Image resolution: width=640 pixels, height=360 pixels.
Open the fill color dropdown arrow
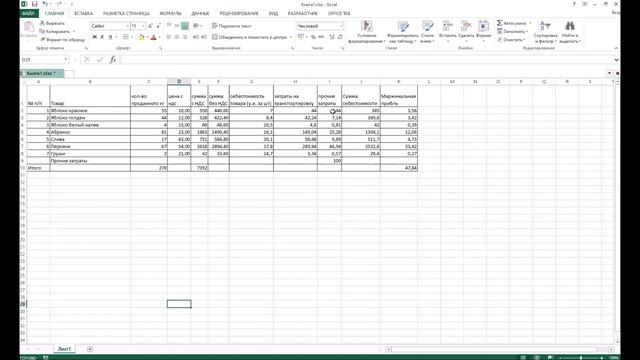tap(147, 37)
